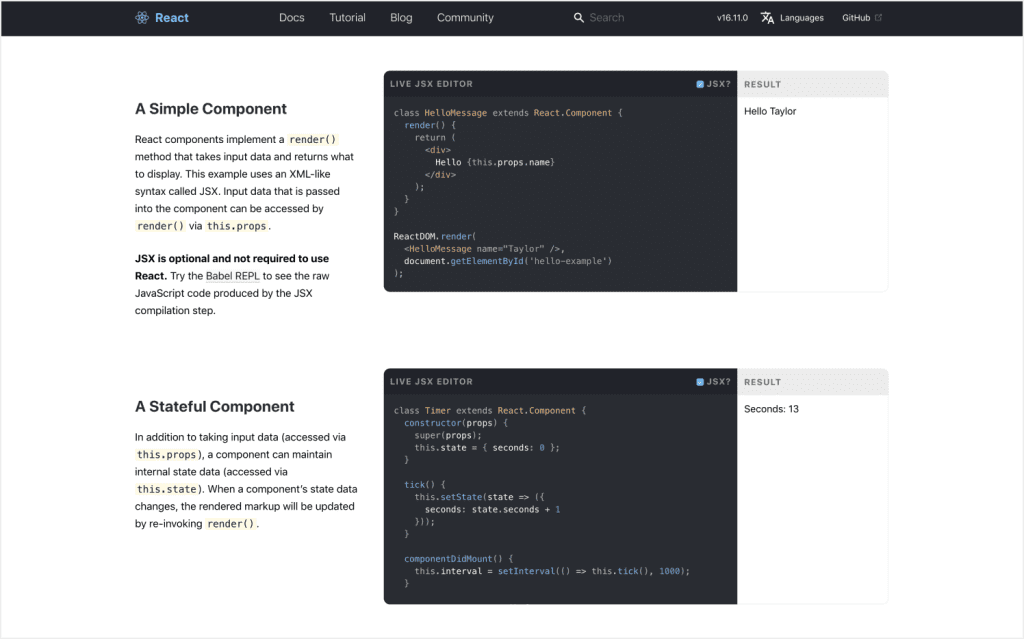This screenshot has height=639, width=1024.
Task: Toggle JSX checkbox in the Timer editor
Action: [700, 382]
